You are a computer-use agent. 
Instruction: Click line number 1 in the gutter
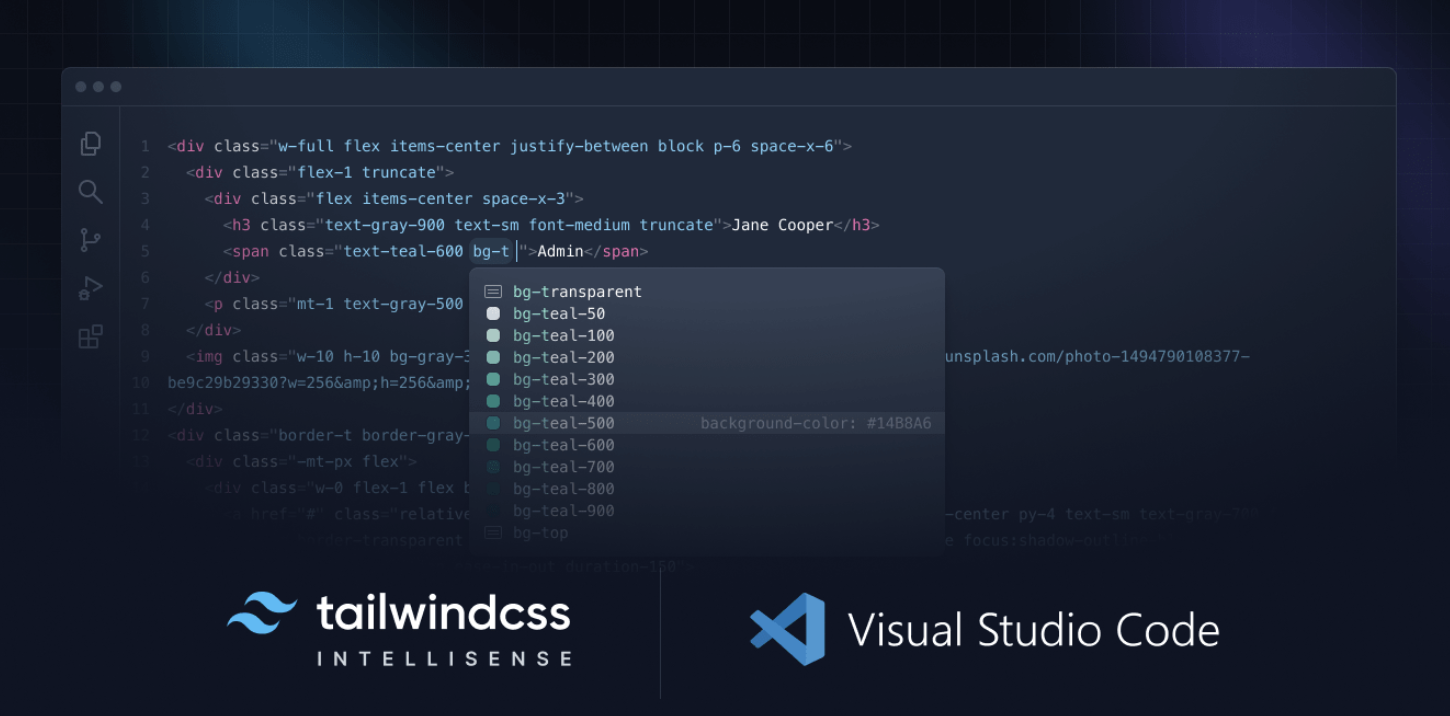pyautogui.click(x=145, y=147)
